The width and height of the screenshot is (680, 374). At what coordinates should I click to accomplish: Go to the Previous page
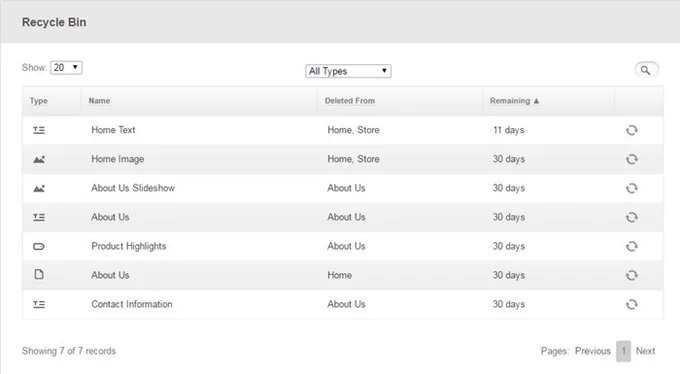[593, 351]
